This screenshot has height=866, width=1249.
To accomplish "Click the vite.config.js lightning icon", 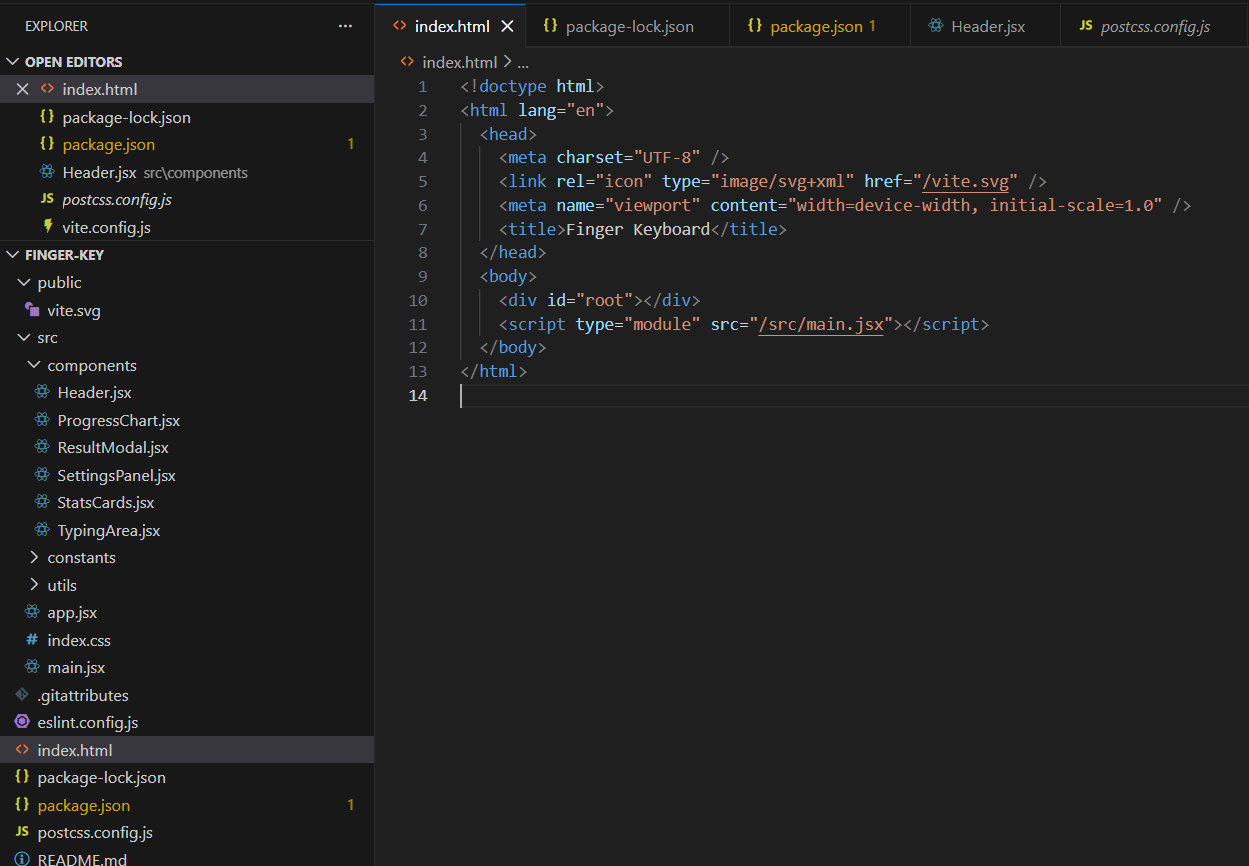I will coord(47,227).
